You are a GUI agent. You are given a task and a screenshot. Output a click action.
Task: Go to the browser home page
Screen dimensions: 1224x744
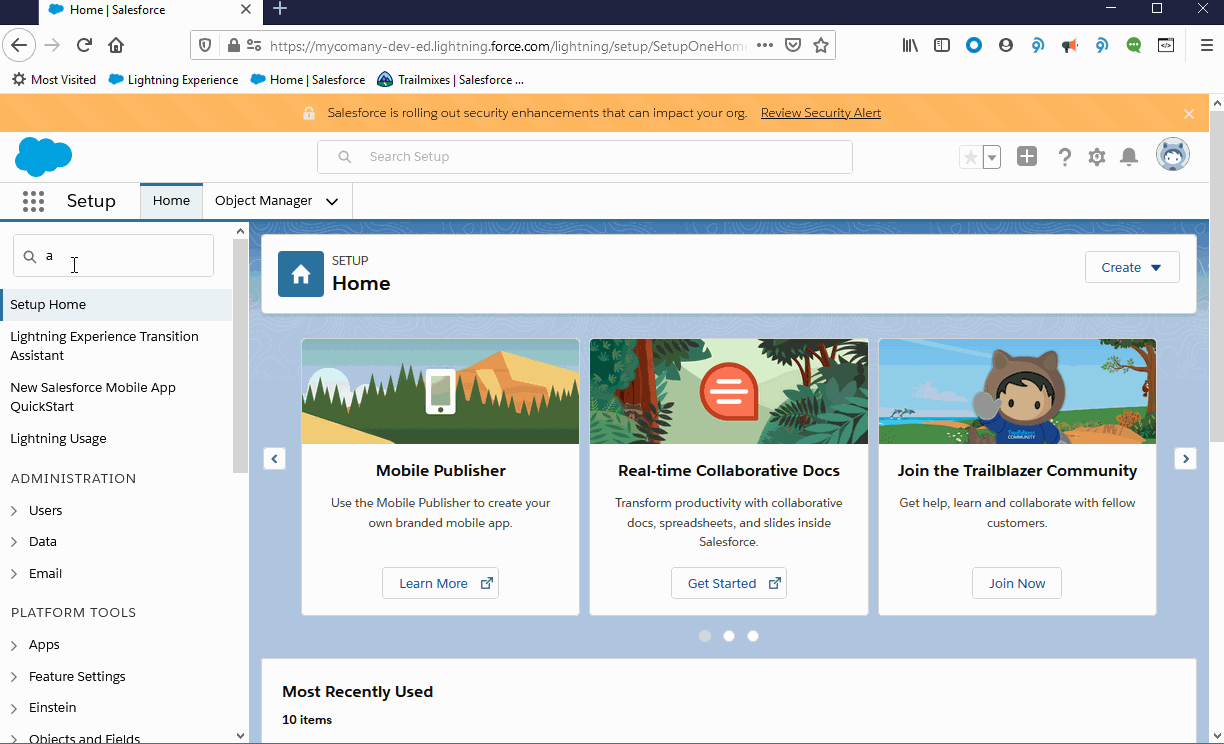tap(116, 45)
